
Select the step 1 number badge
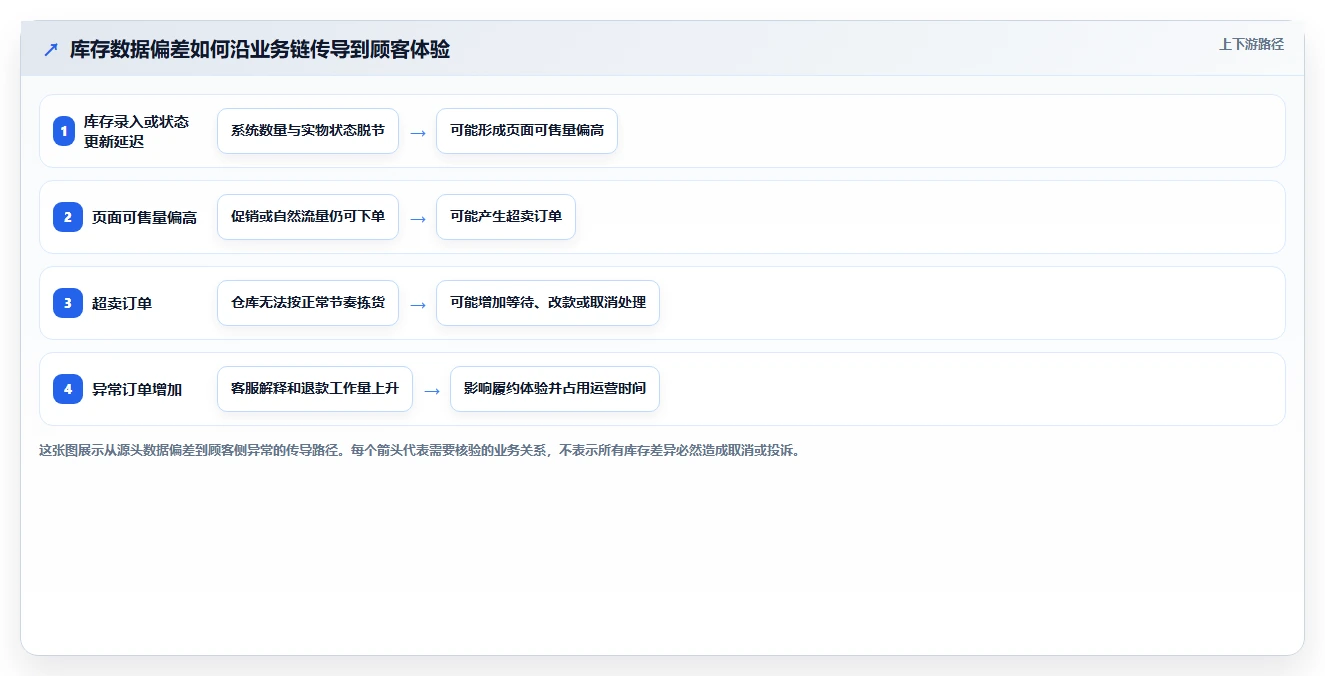click(64, 131)
